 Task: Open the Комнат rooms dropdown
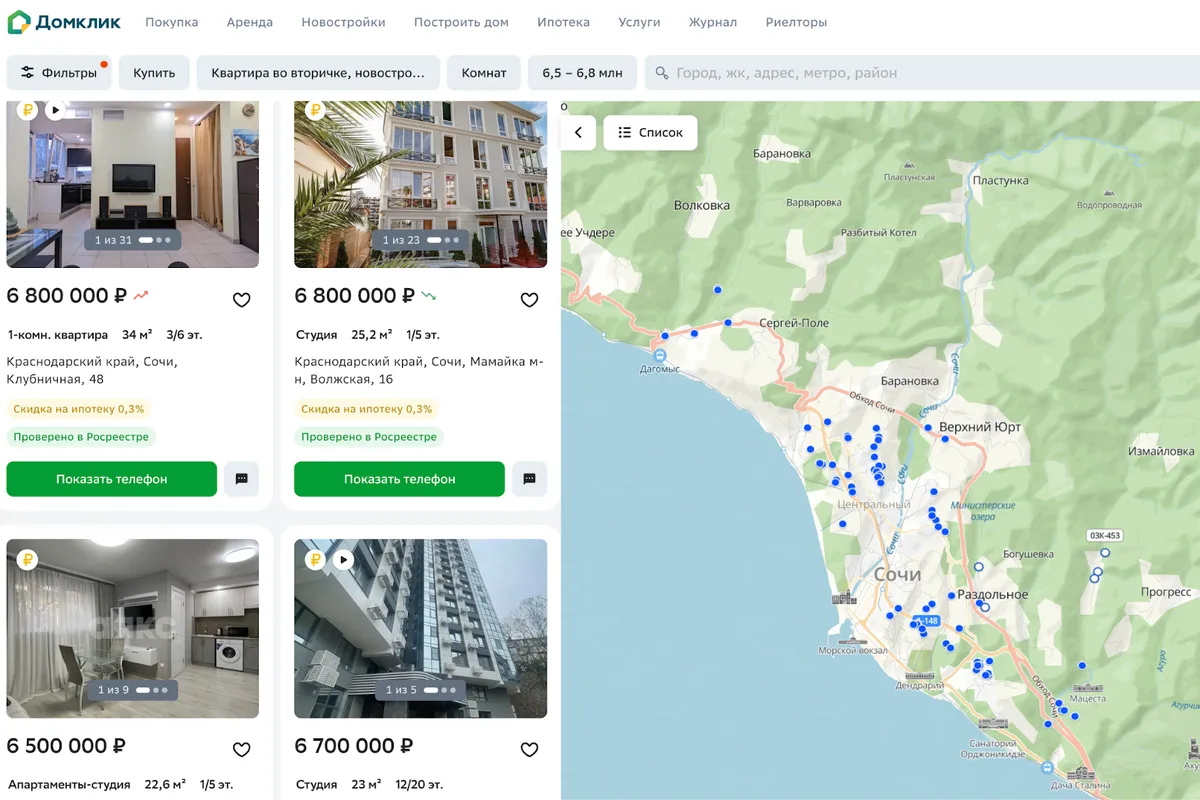point(484,73)
